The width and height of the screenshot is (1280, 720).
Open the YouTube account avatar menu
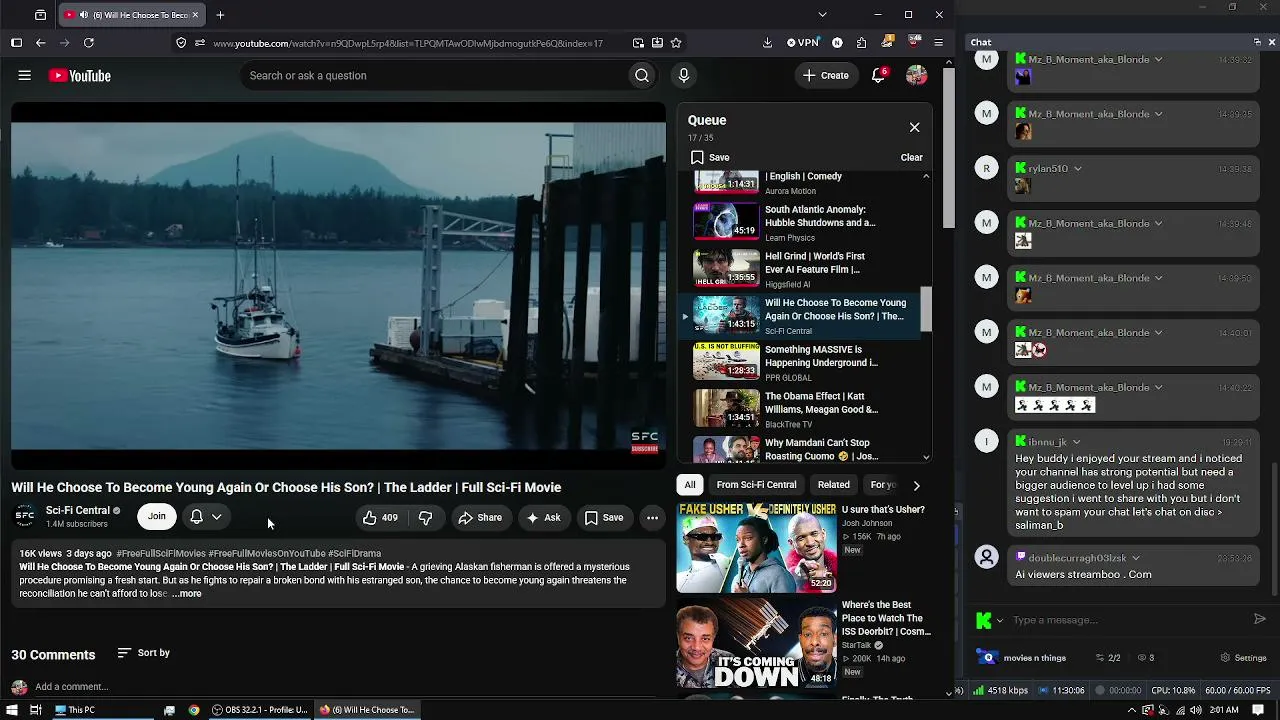916,75
